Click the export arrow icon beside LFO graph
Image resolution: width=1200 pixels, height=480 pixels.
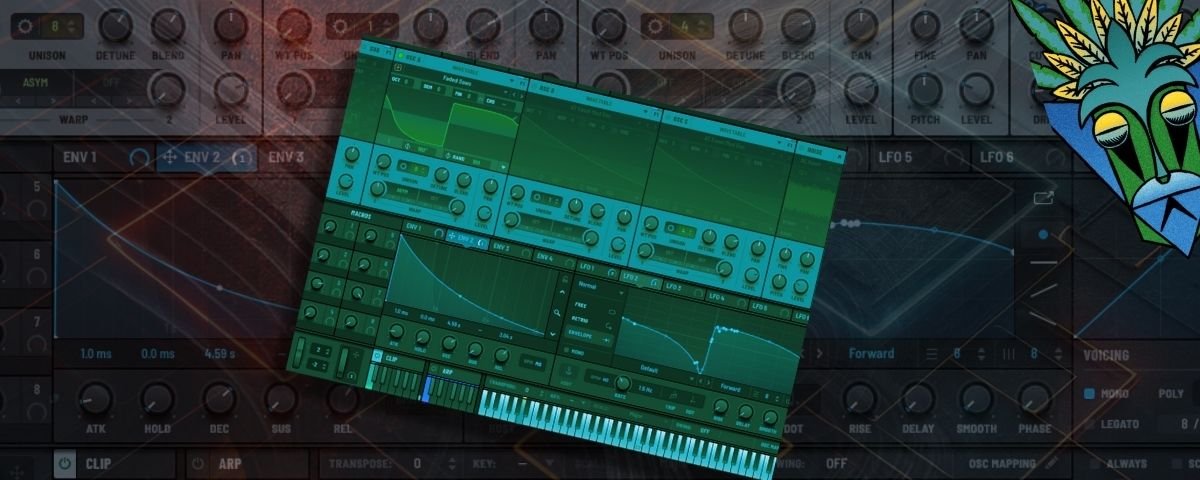click(1043, 198)
